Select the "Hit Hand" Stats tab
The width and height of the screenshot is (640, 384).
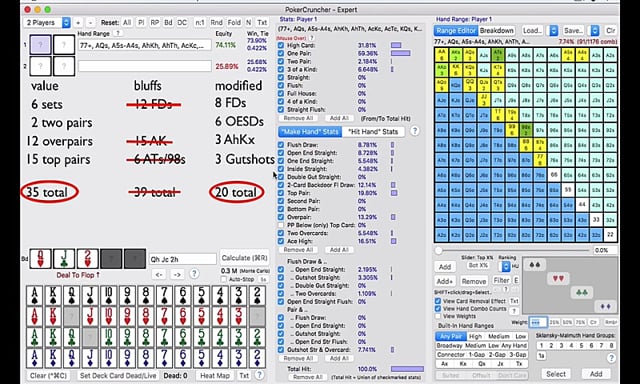point(373,131)
